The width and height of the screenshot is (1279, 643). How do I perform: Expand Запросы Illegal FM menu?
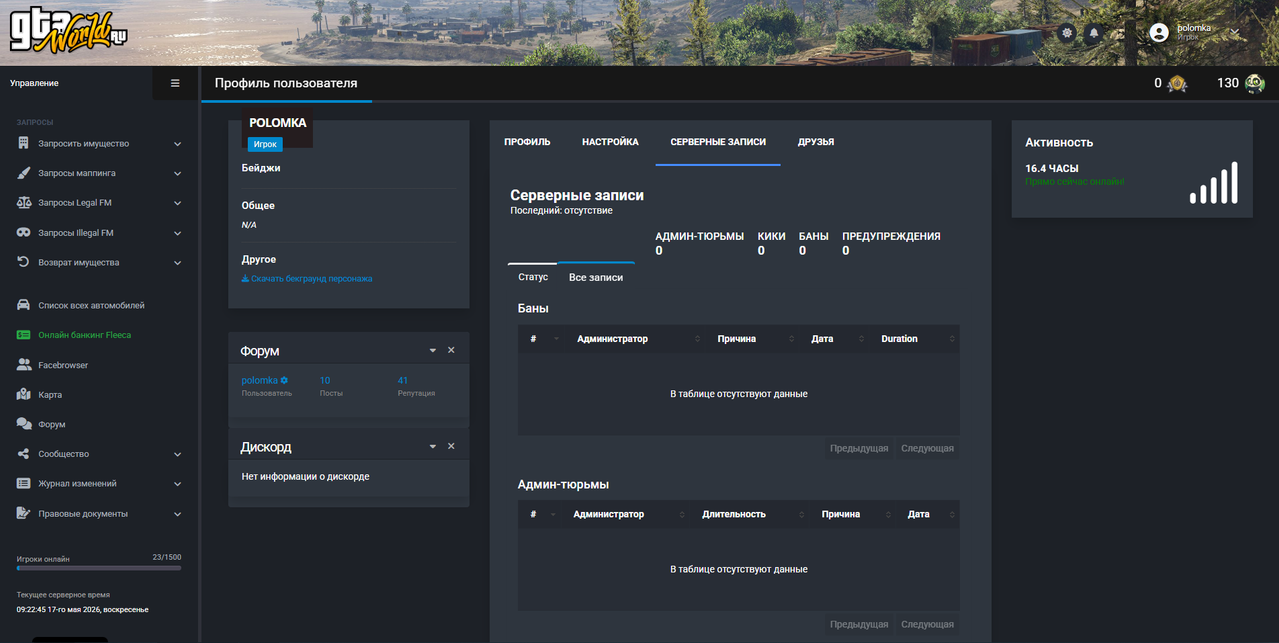[178, 234]
